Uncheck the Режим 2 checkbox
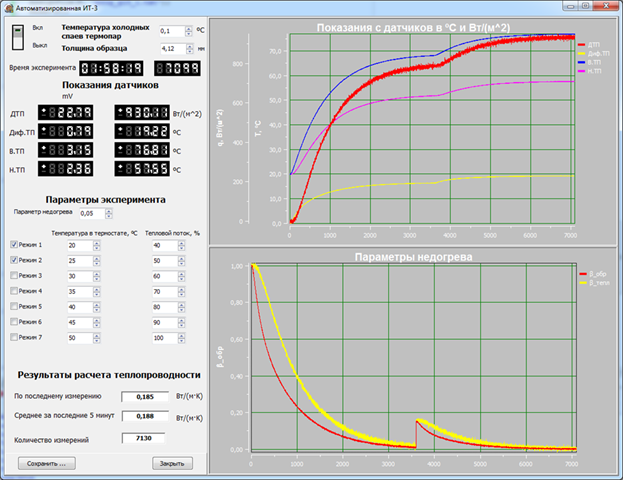 click(x=14, y=260)
